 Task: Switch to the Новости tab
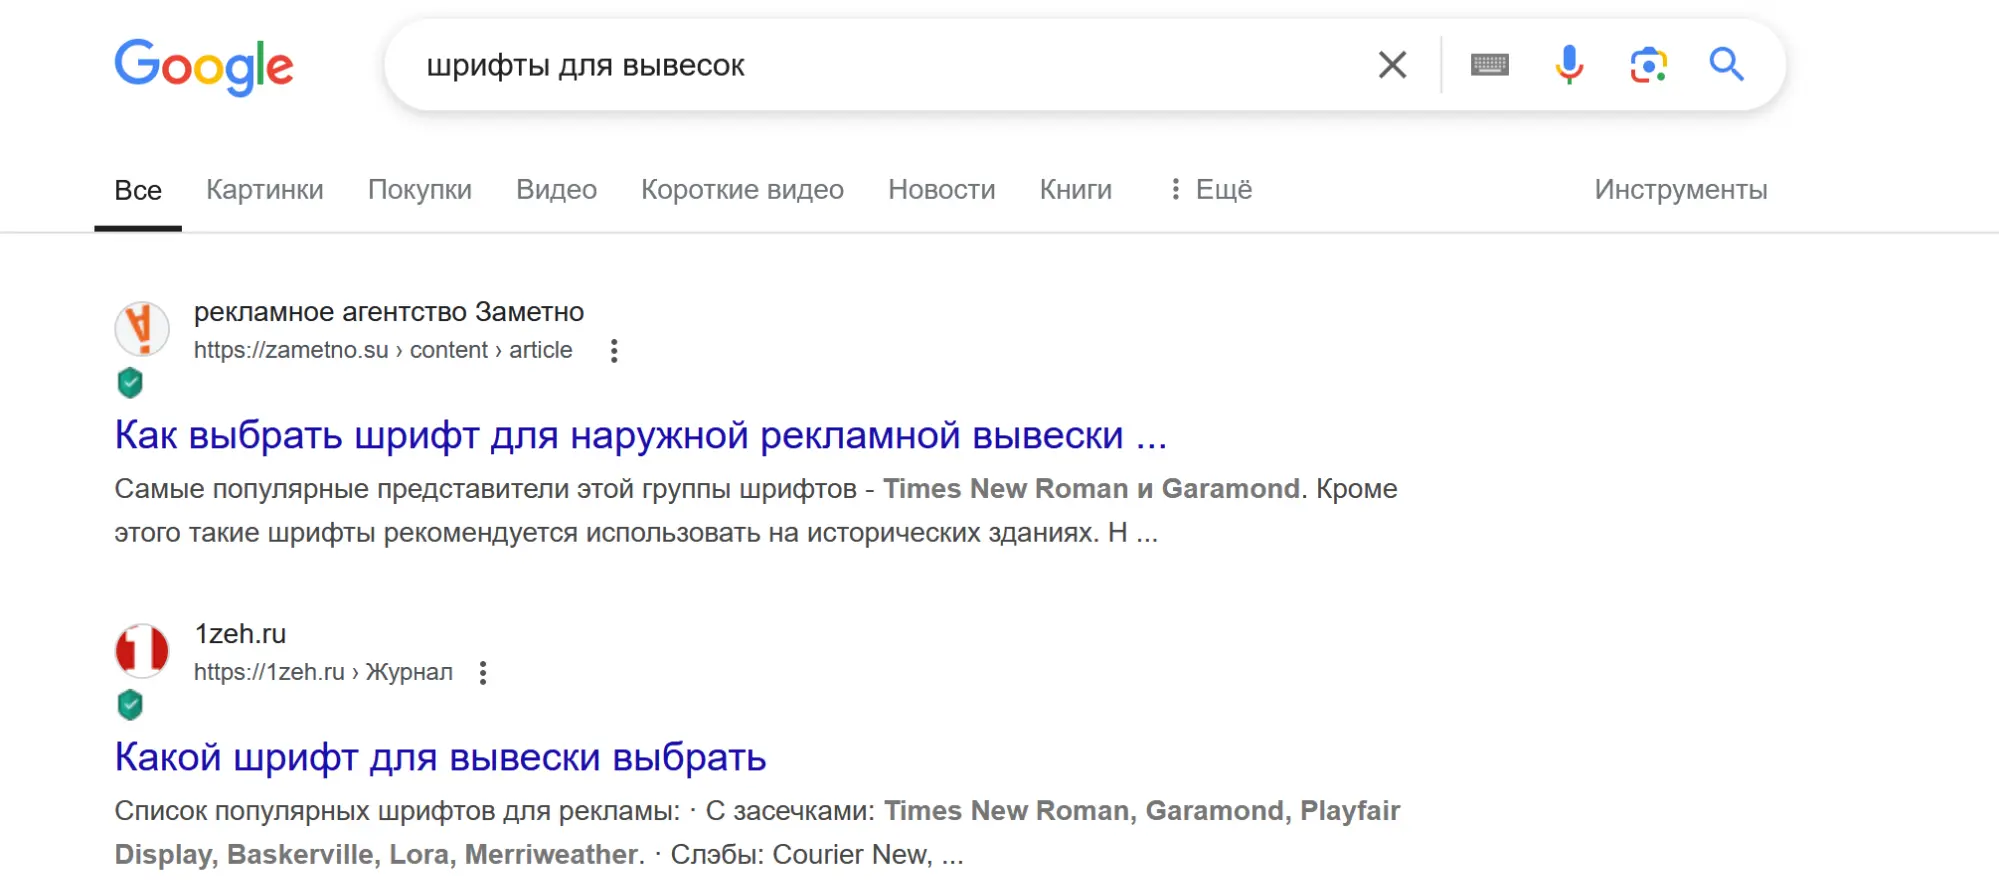click(x=942, y=190)
